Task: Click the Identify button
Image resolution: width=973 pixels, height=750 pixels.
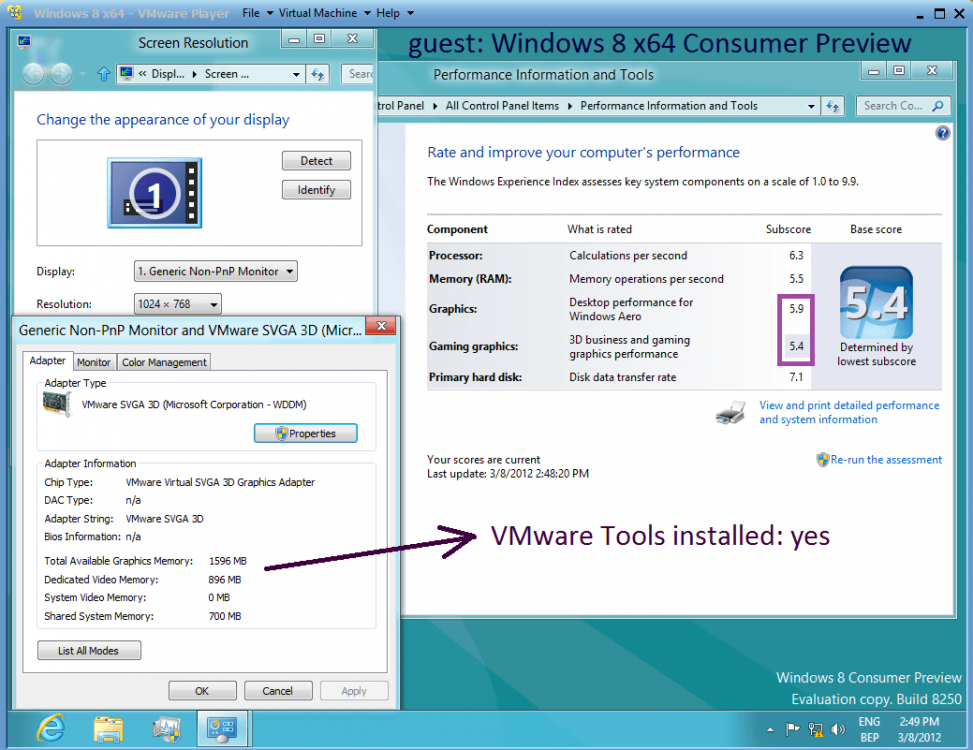Action: coord(316,190)
